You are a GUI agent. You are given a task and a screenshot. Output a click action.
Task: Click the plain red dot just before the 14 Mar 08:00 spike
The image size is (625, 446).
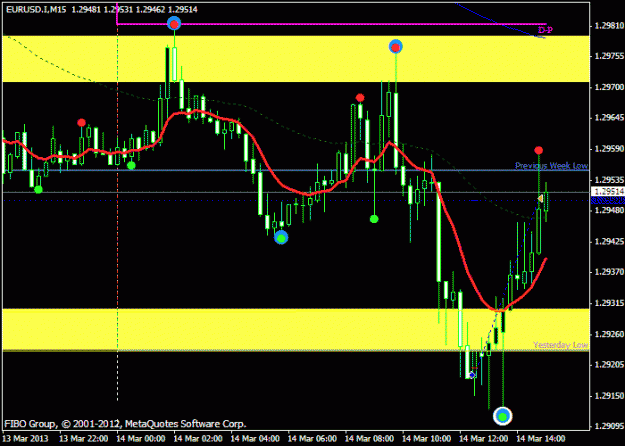click(x=360, y=98)
